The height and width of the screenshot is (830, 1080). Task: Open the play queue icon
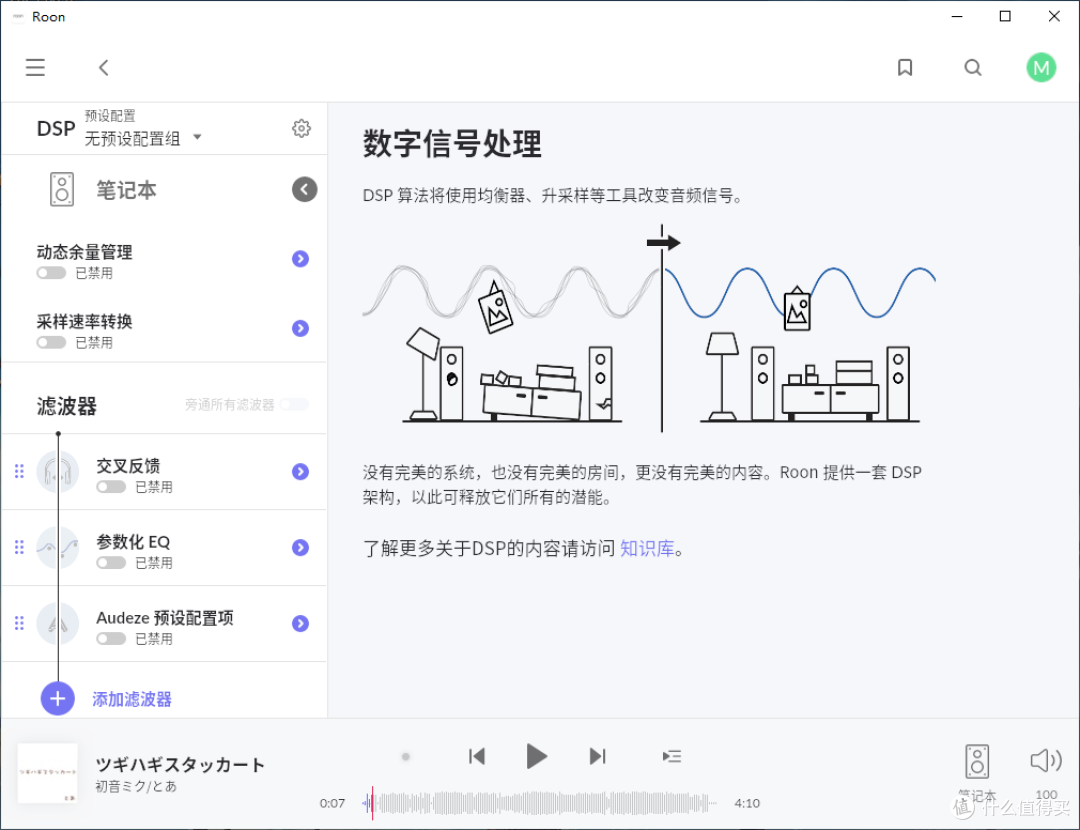[x=672, y=757]
